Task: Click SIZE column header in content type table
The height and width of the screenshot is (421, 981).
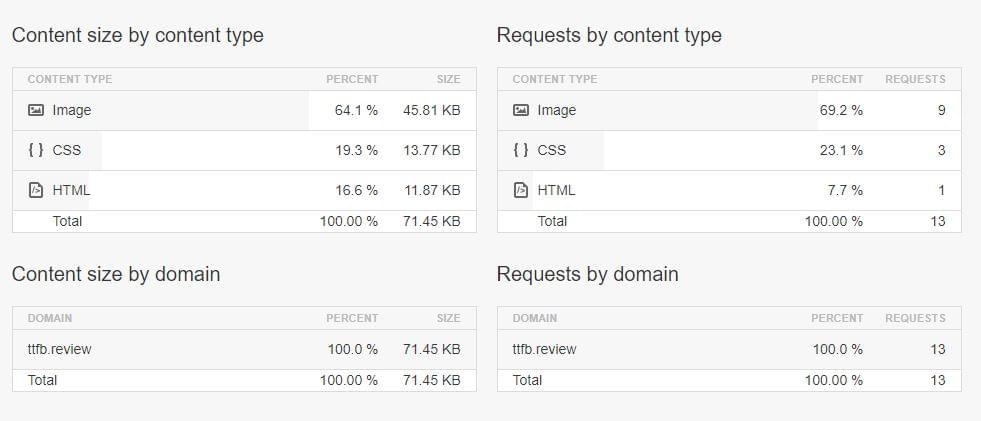Action: (x=448, y=79)
